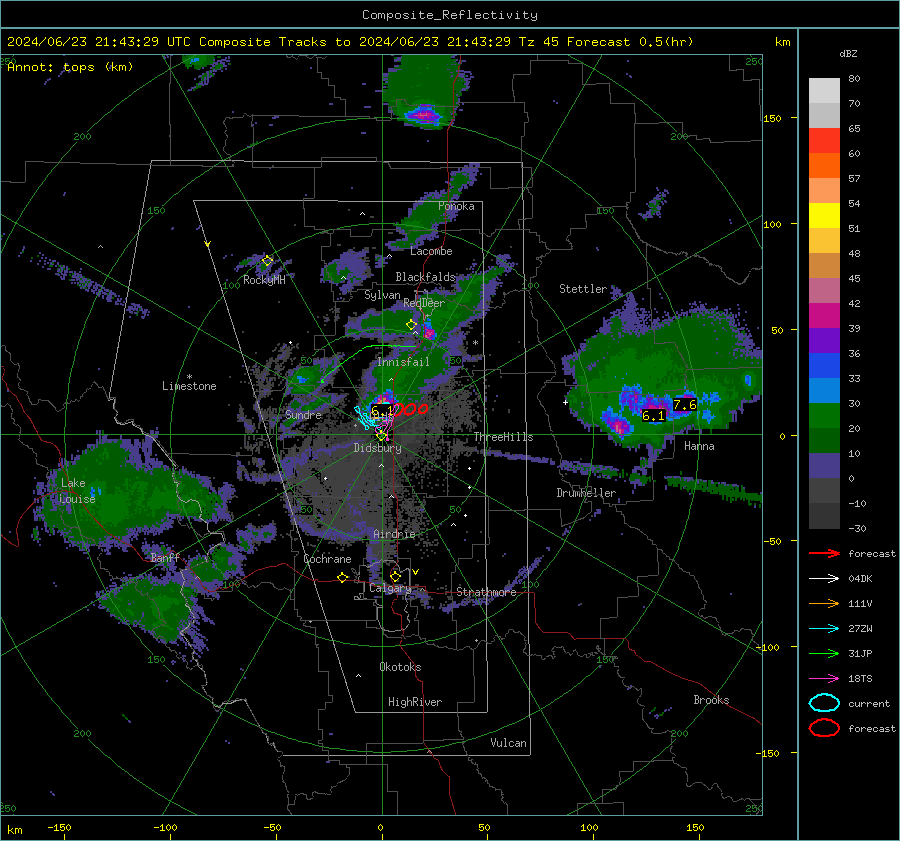Click the Blackfalds town label
Image resolution: width=900 pixels, height=841 pixels.
(425, 277)
